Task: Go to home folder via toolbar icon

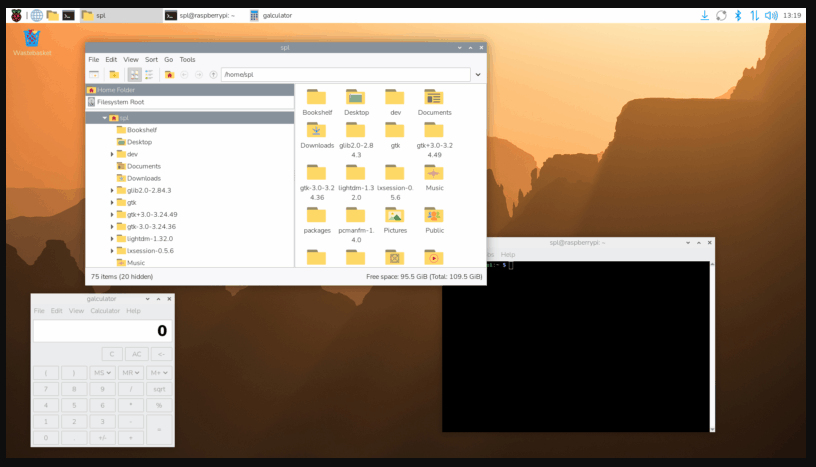Action: click(x=169, y=74)
